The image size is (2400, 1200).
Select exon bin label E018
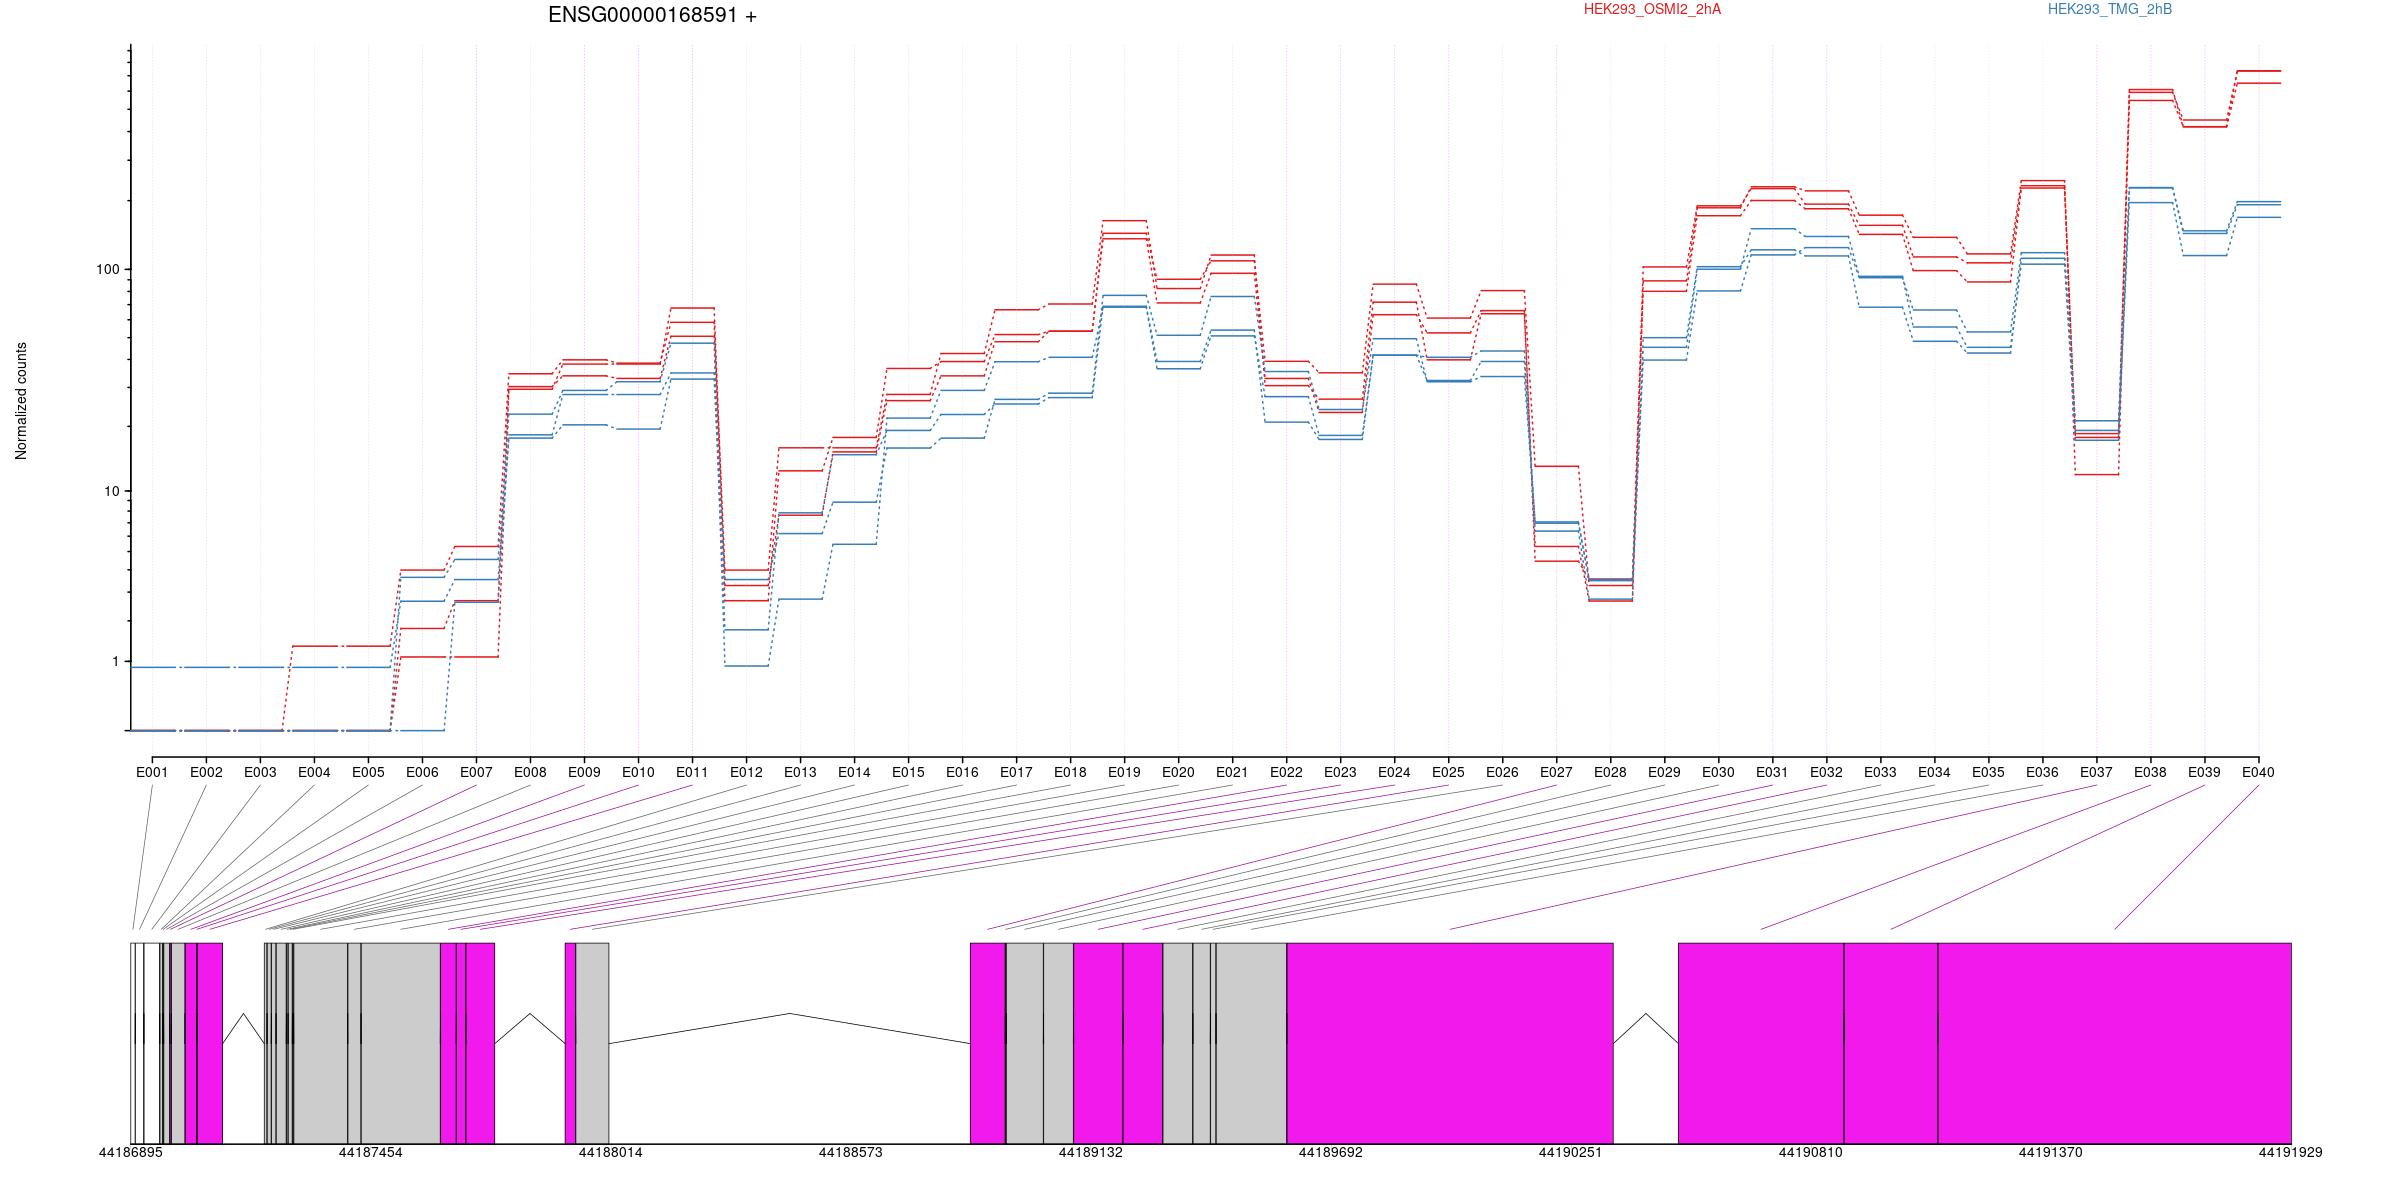pyautogui.click(x=1070, y=772)
